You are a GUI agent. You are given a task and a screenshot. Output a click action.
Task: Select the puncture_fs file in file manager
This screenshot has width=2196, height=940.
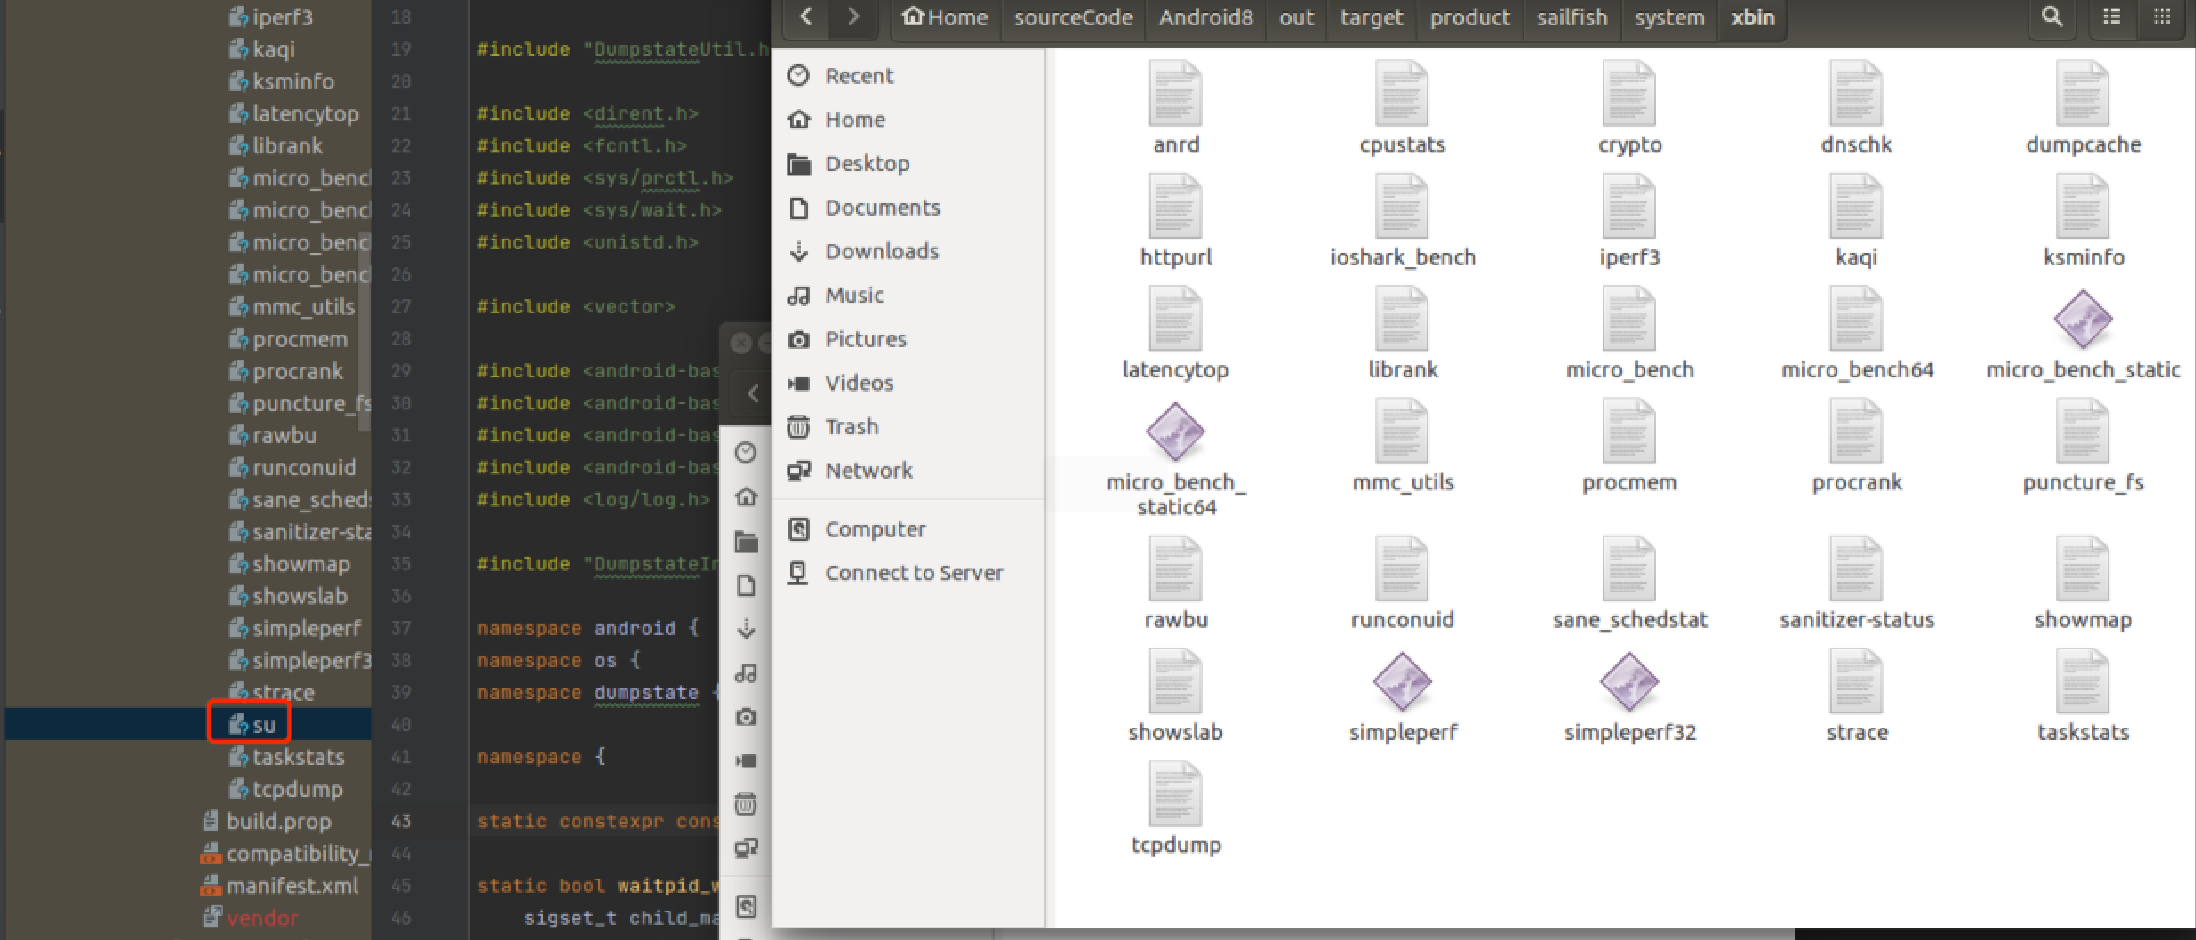[x=2083, y=445]
